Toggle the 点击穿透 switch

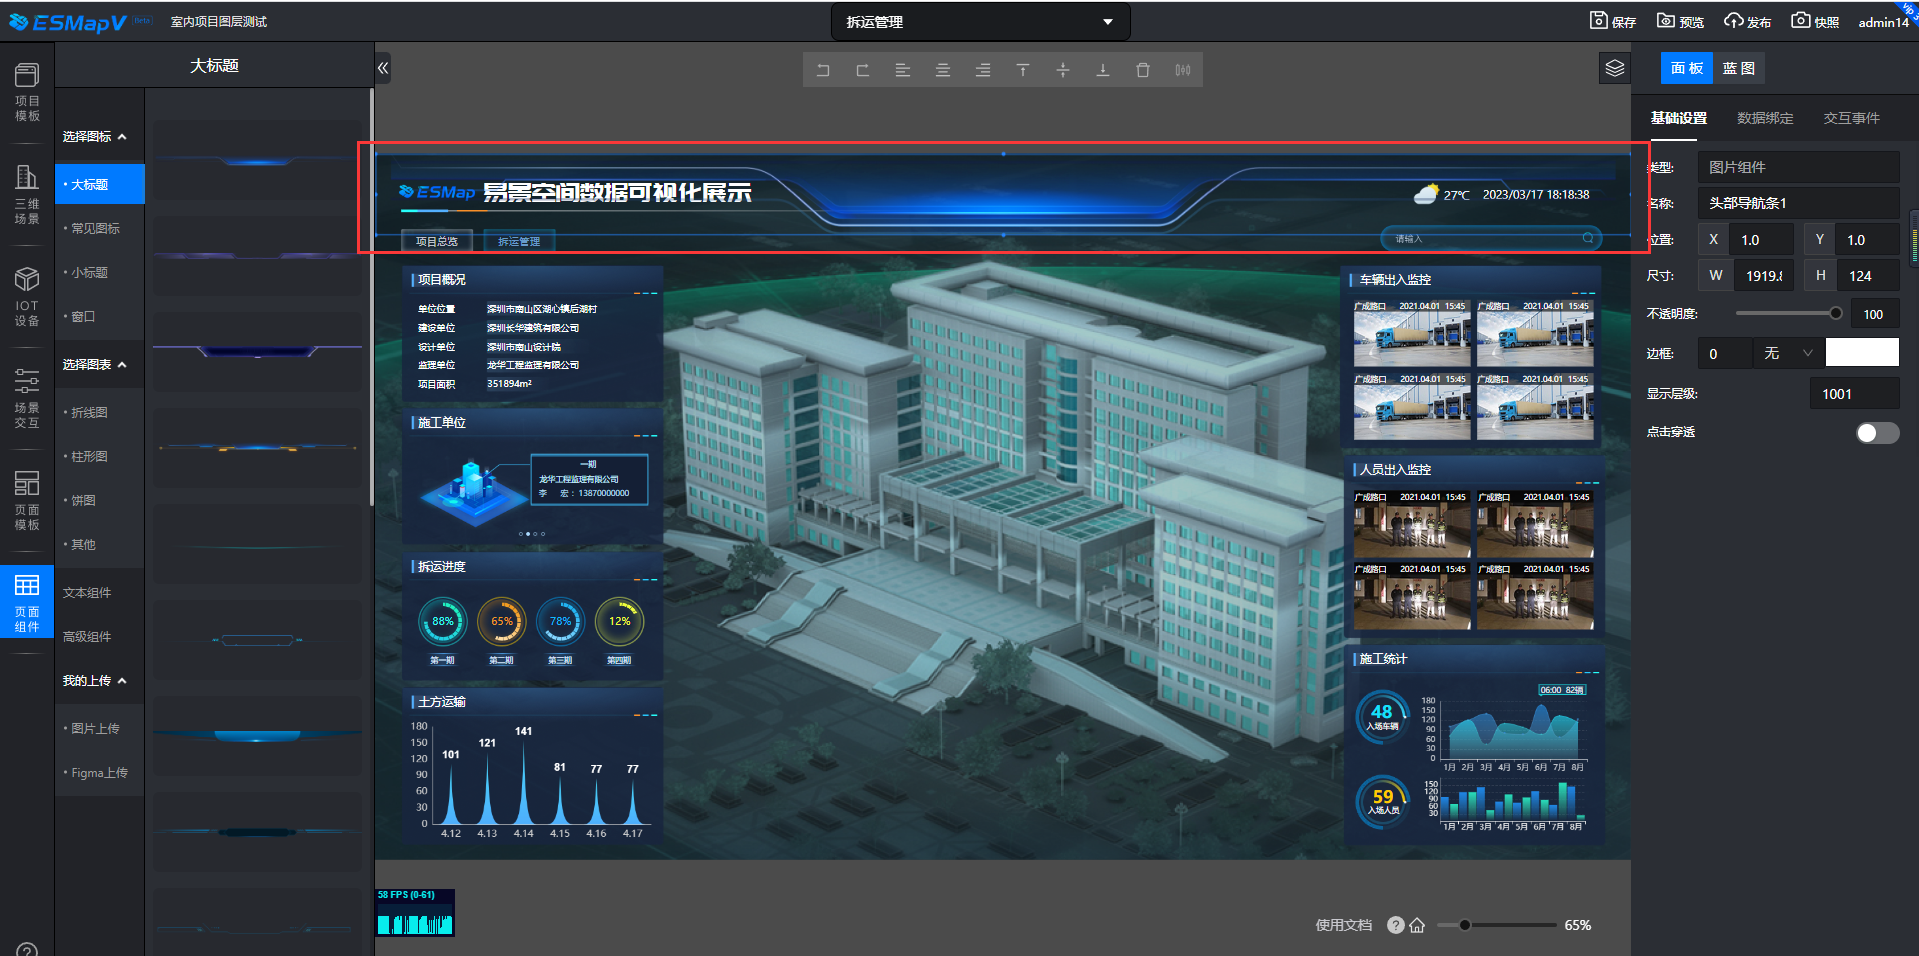point(1877,432)
